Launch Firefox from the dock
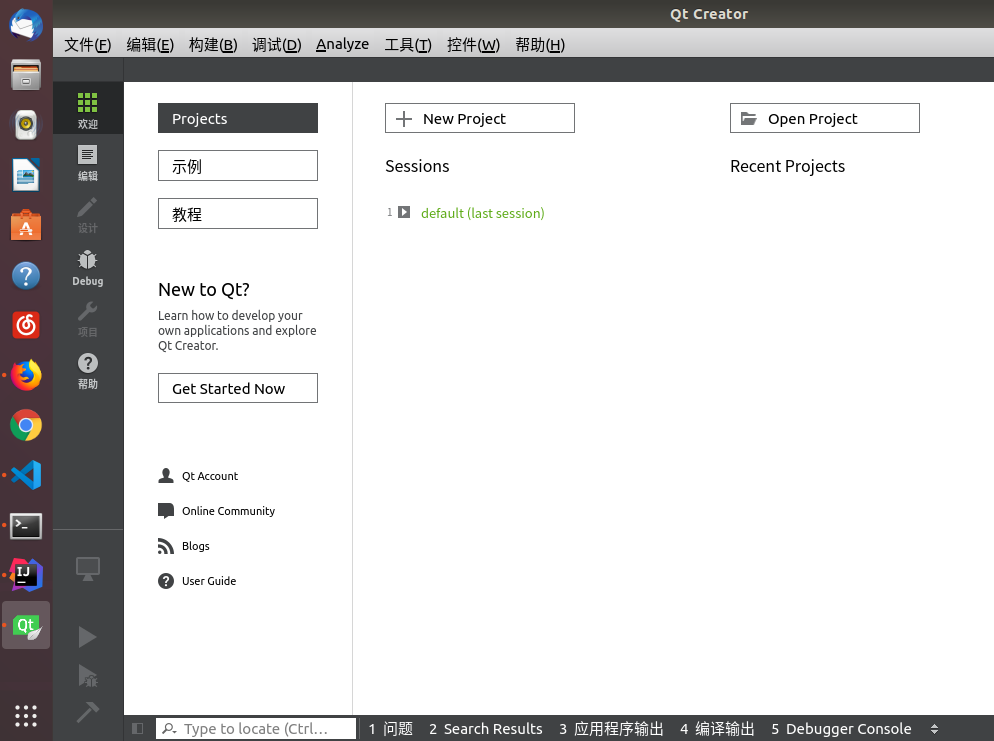Image resolution: width=994 pixels, height=741 pixels. tap(25, 374)
